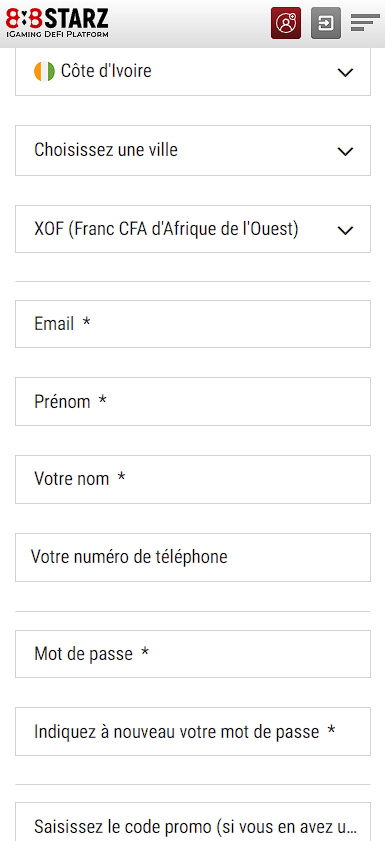385x841 pixels.
Task: Click the iGaming DeFi Platform tagline
Action: [x=57, y=34]
